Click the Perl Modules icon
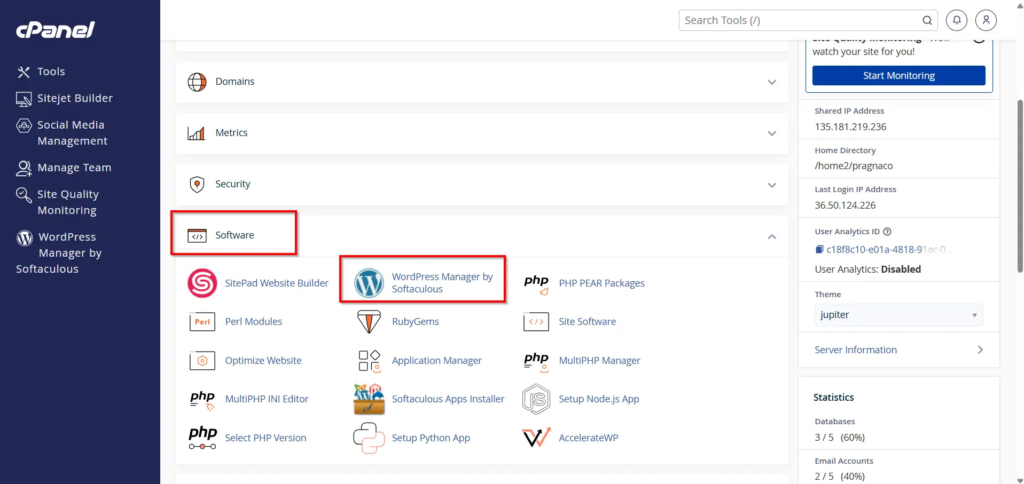The height and width of the screenshot is (484, 1024). point(202,322)
